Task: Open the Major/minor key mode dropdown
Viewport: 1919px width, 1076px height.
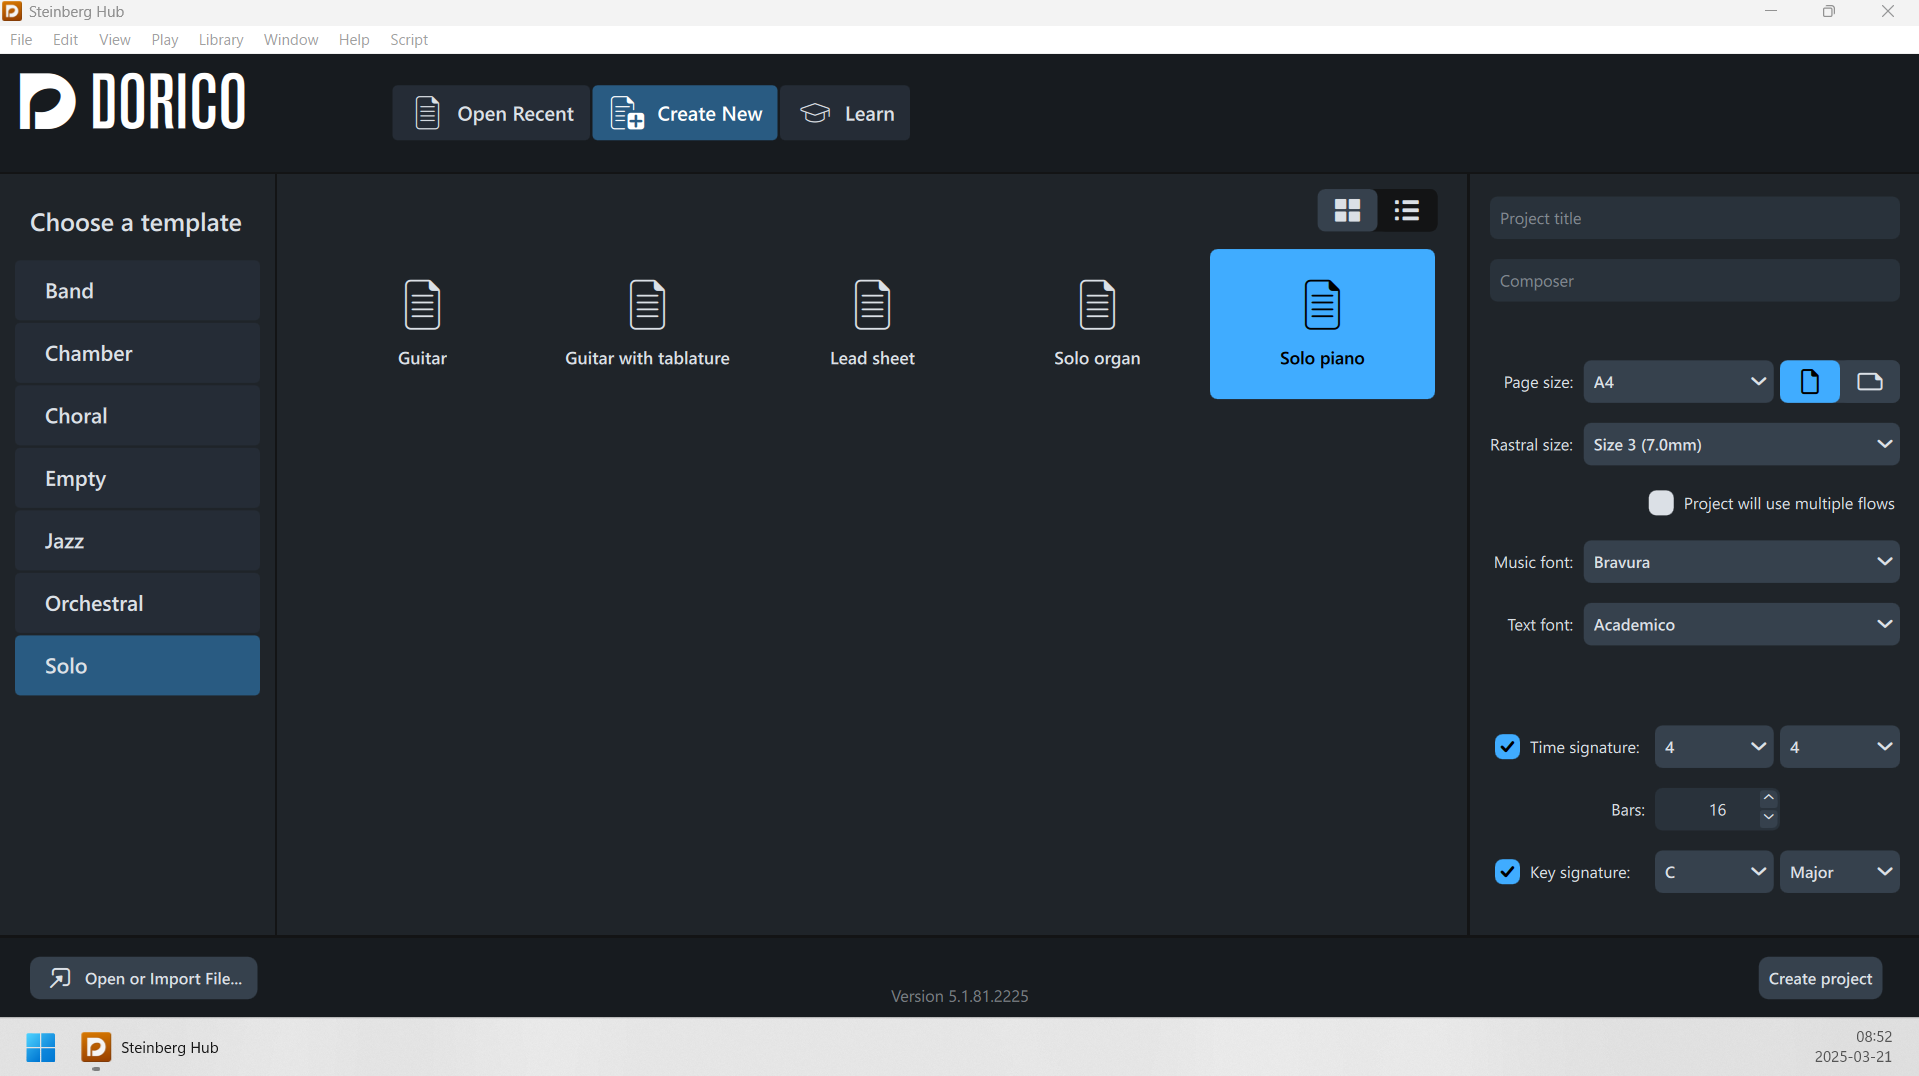Action: pos(1839,872)
